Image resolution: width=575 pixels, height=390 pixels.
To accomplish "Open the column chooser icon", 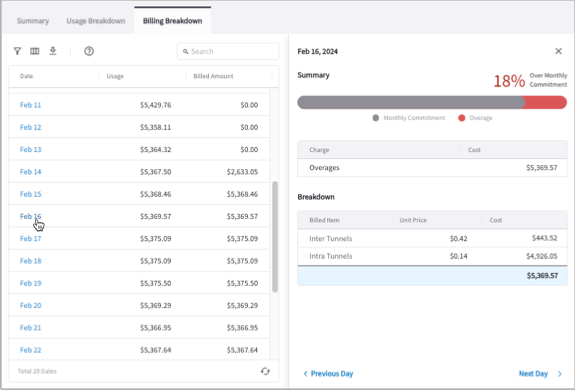I will coord(34,51).
